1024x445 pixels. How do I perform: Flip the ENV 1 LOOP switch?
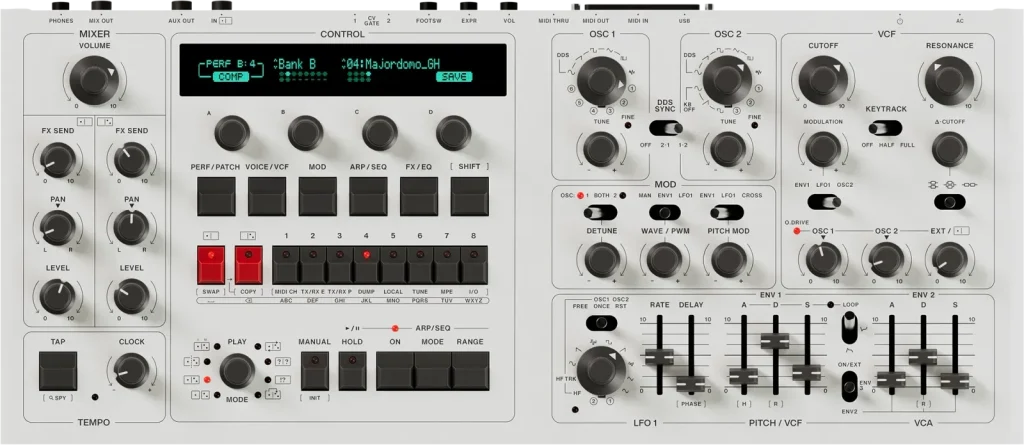[x=850, y=327]
